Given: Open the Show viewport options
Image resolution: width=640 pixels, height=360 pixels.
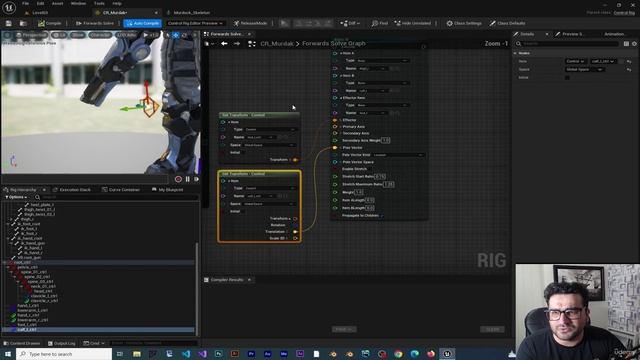Looking at the screenshot, I should click(78, 35).
